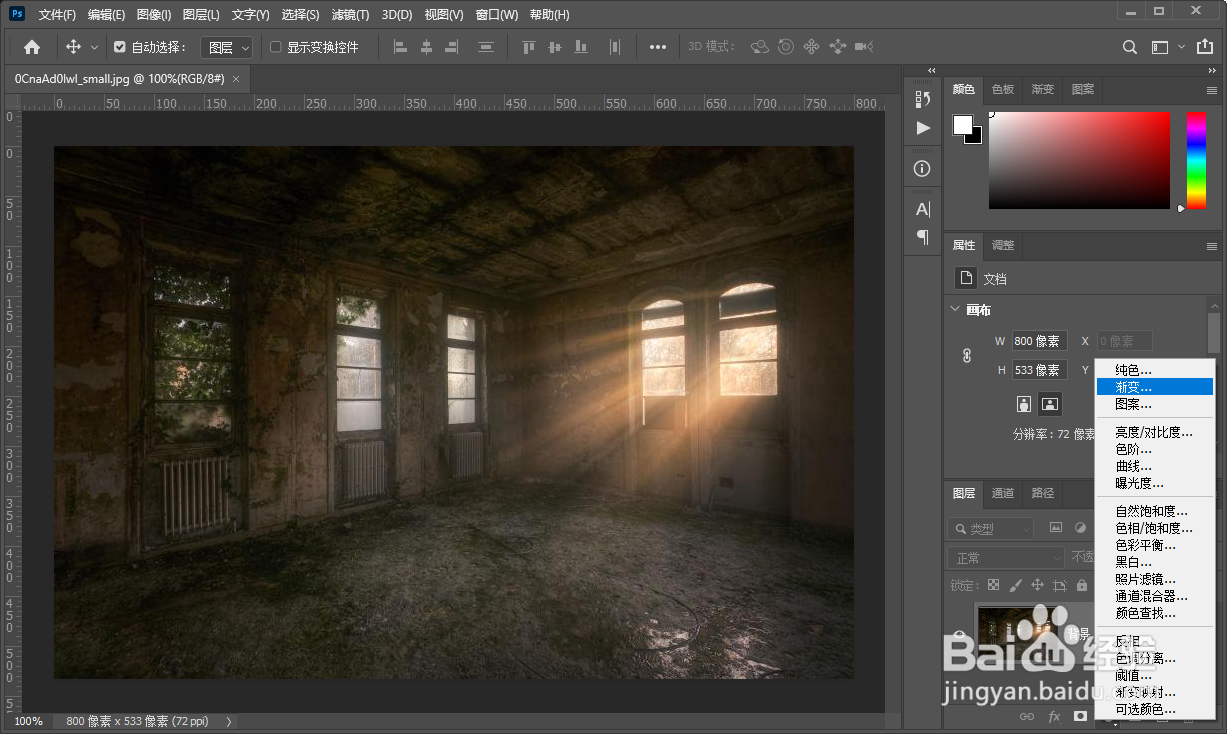Hide the 背景 layer with eye icon
Image resolution: width=1227 pixels, height=734 pixels.
[959, 636]
